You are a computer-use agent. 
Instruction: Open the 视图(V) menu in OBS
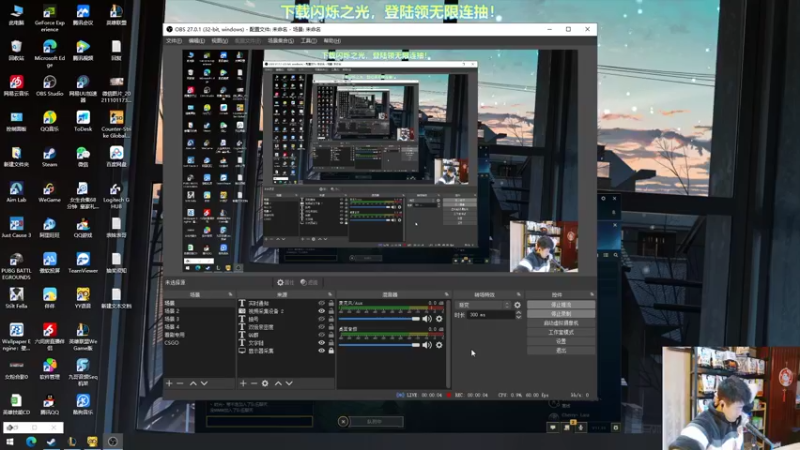click(x=219, y=41)
